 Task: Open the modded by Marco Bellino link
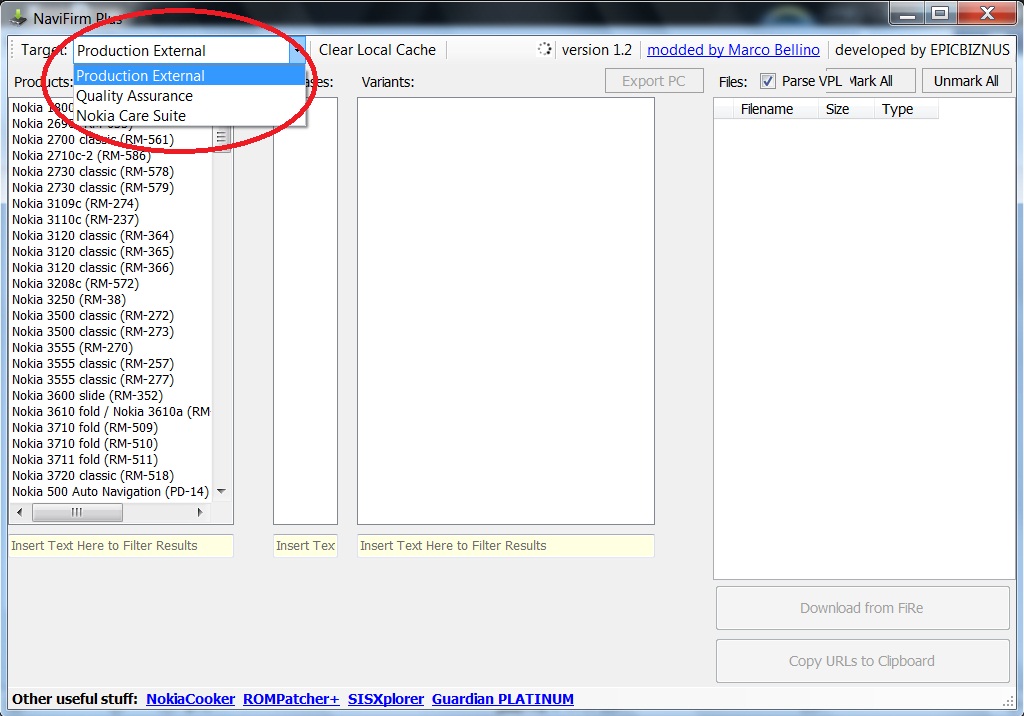click(733, 50)
